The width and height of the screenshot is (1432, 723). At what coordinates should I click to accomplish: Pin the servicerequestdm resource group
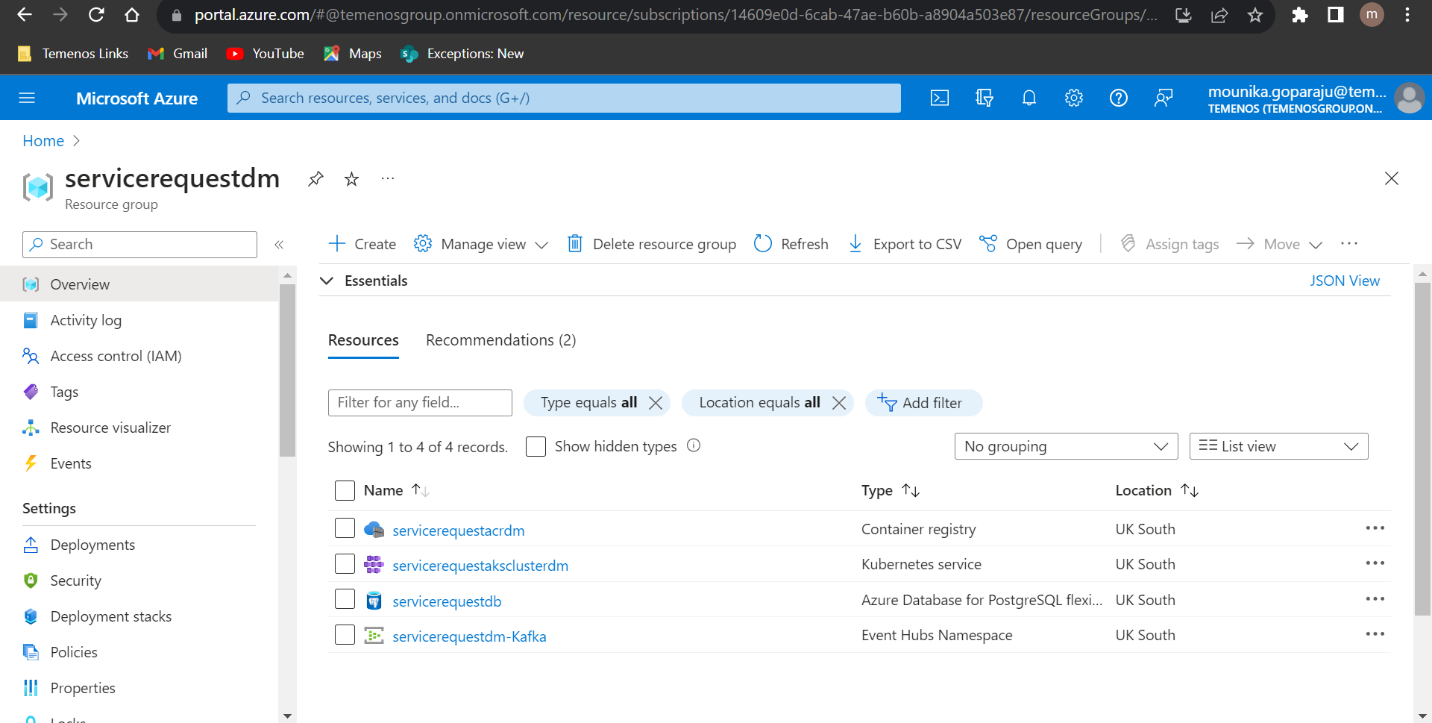coord(316,179)
